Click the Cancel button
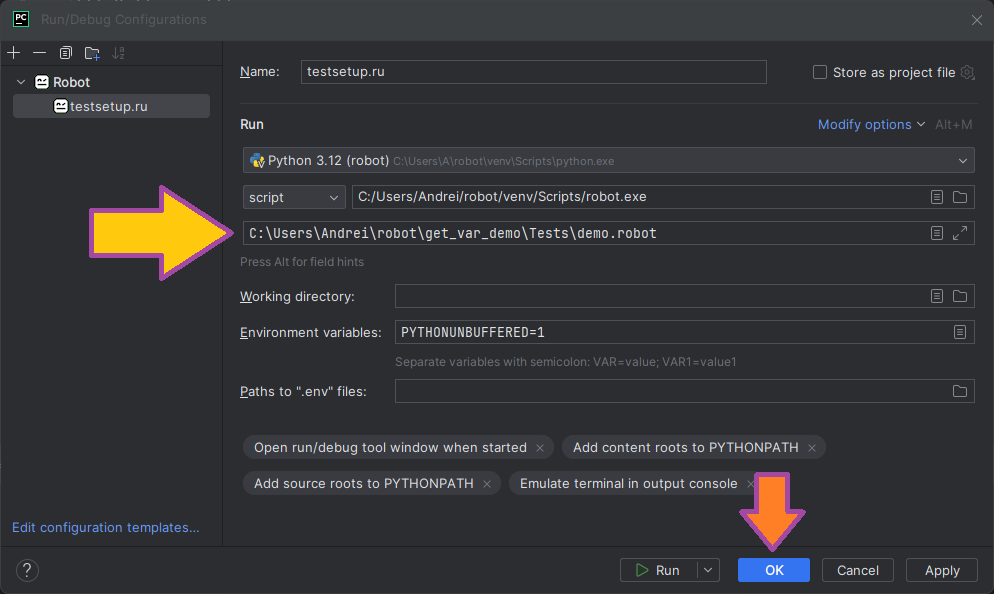The image size is (994, 594). (858, 571)
